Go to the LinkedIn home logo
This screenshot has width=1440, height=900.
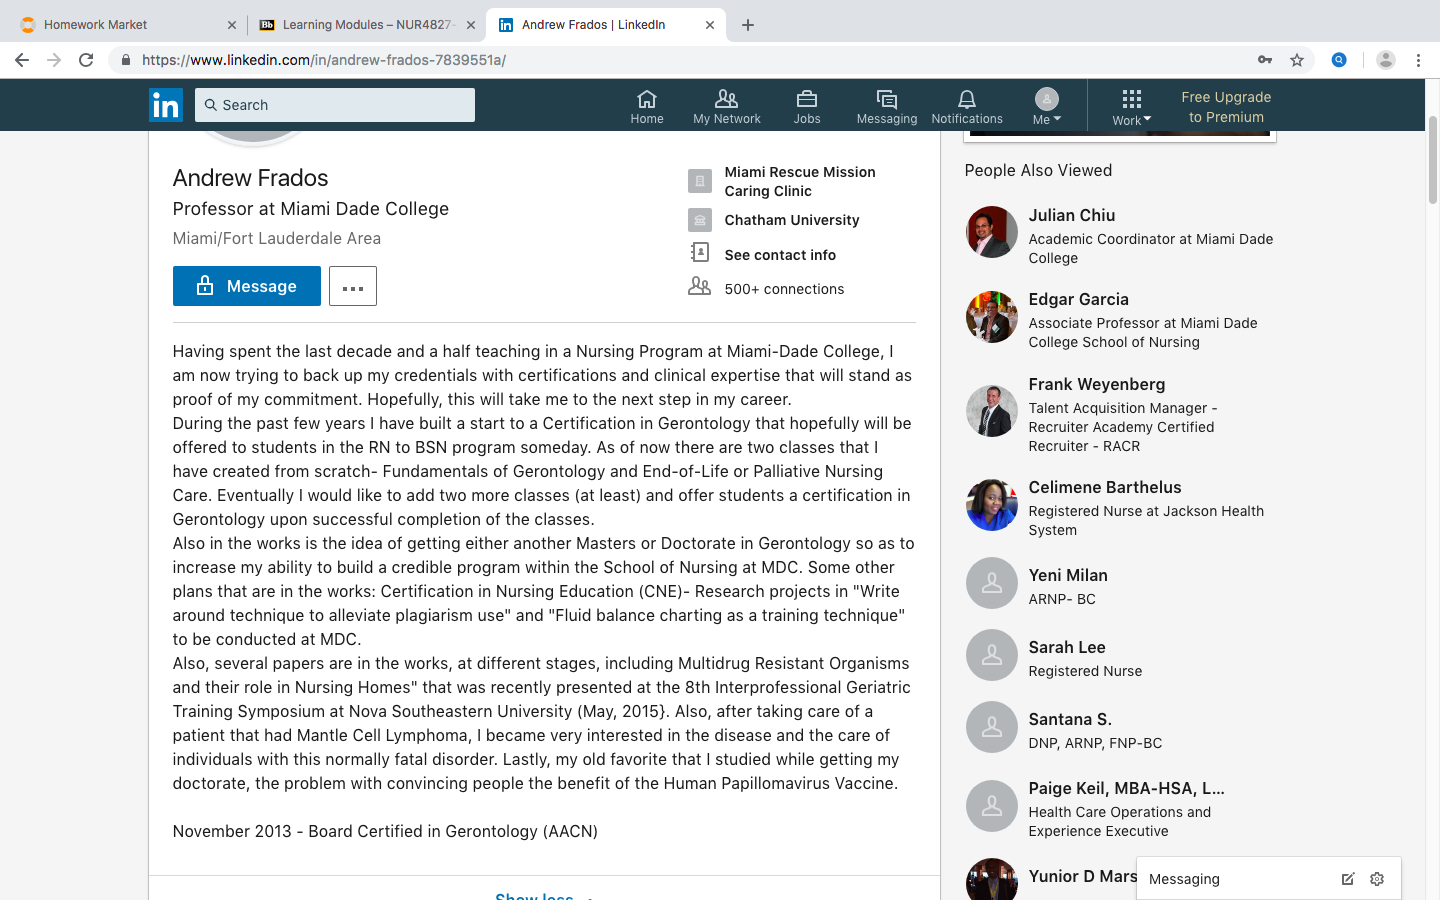166,105
